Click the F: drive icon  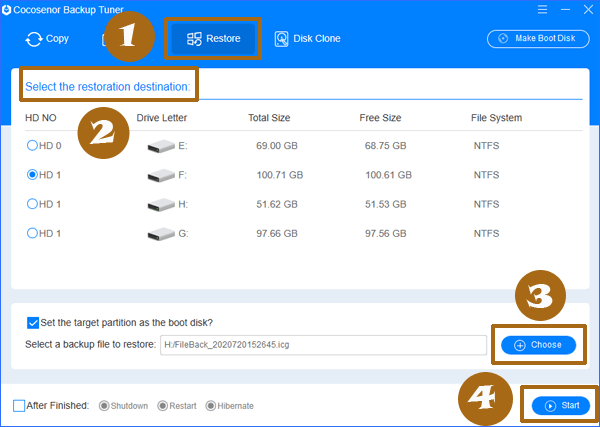[x=161, y=175]
